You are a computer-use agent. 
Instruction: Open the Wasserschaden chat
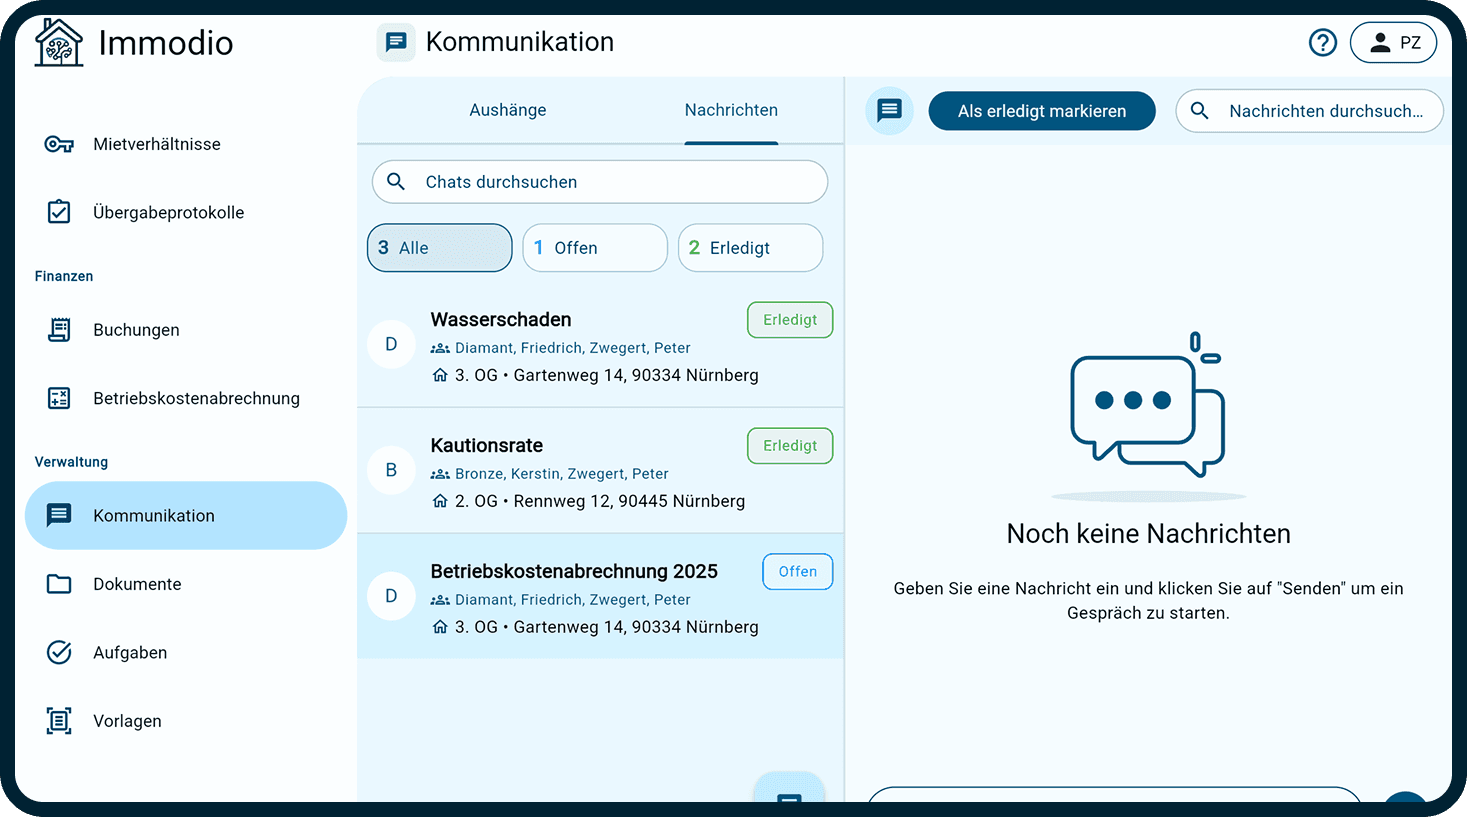pyautogui.click(x=600, y=345)
